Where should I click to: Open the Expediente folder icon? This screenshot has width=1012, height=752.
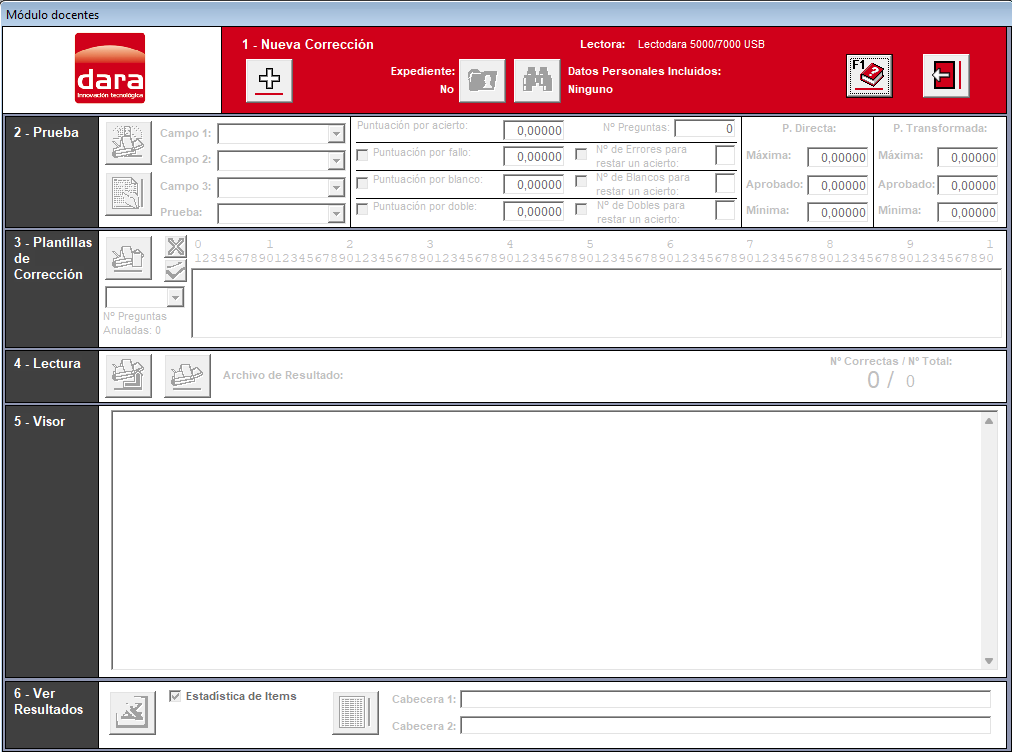tap(481, 81)
